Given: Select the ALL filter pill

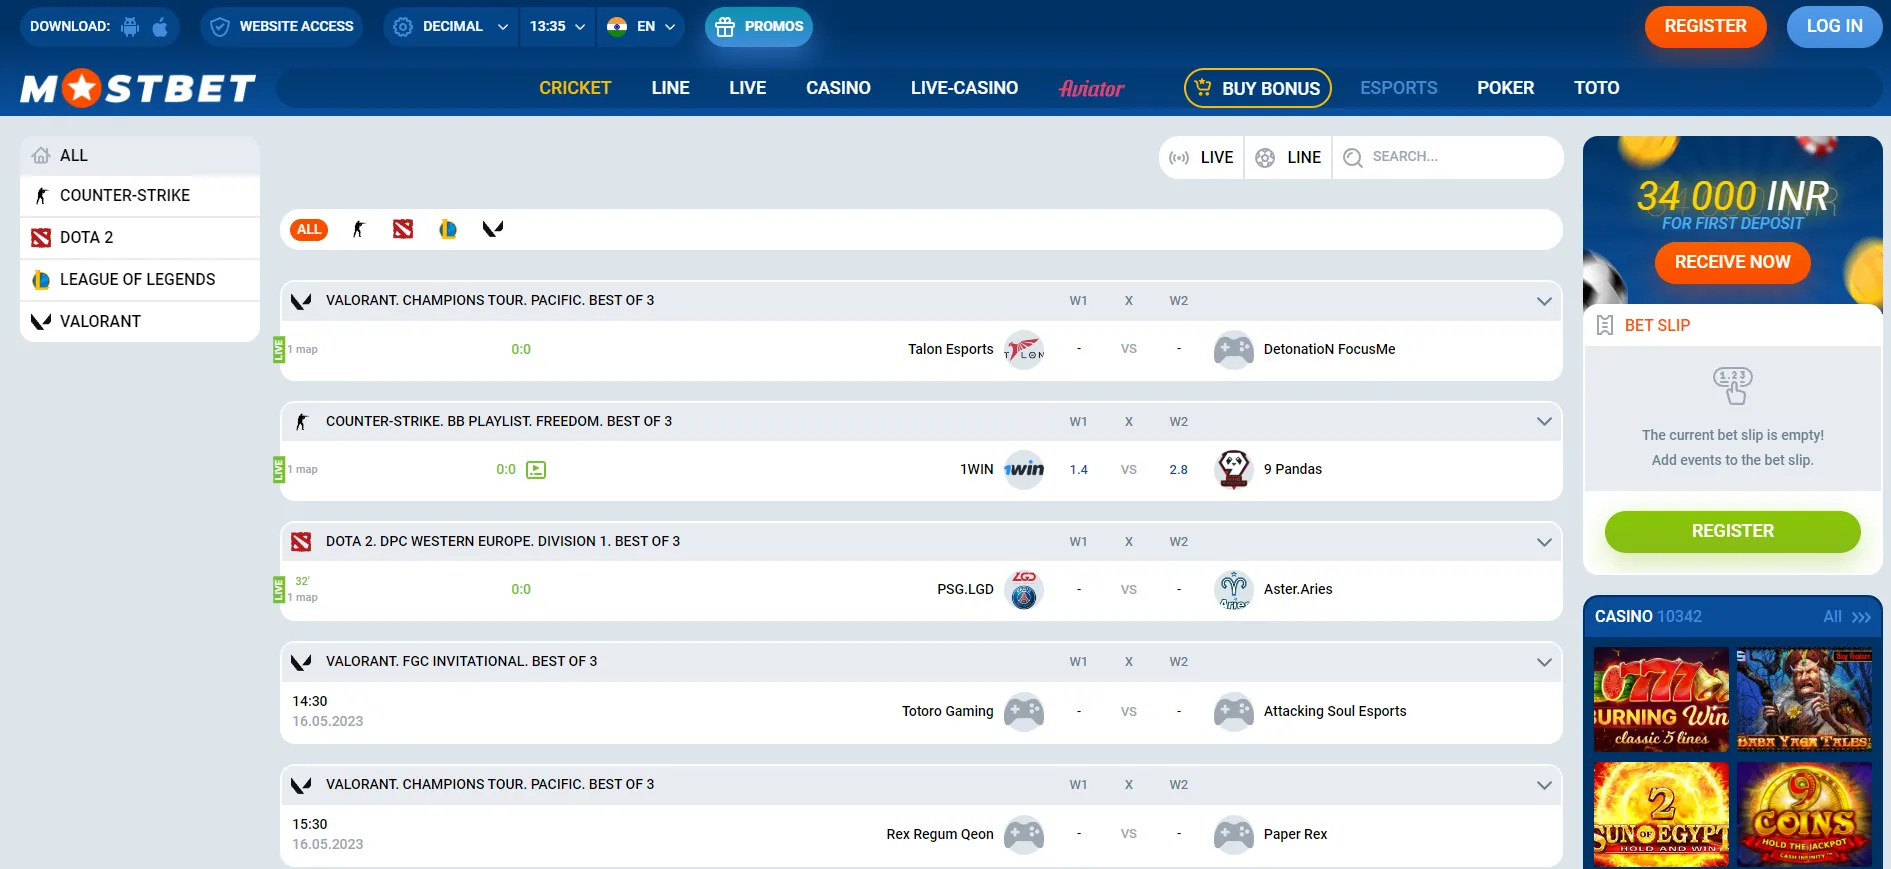Looking at the screenshot, I should point(309,230).
